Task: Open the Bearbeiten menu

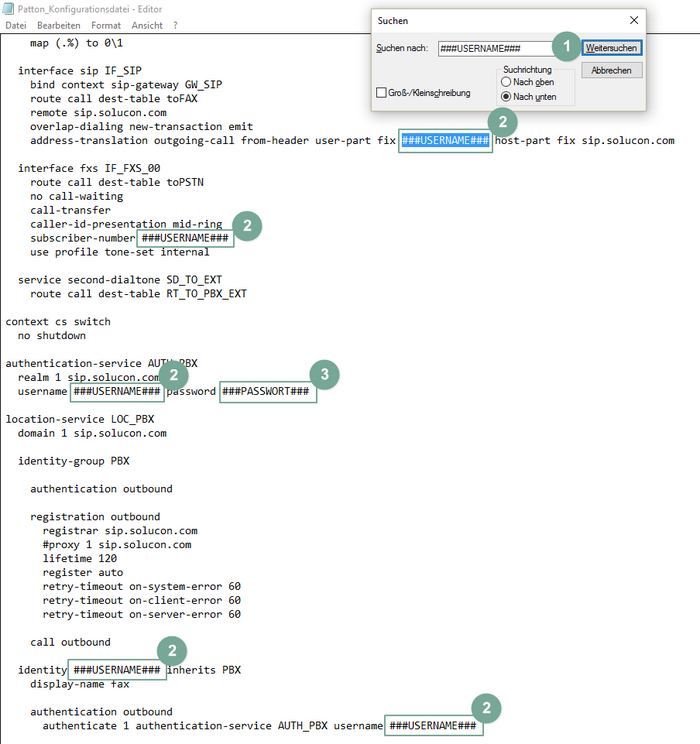Action: 58,25
